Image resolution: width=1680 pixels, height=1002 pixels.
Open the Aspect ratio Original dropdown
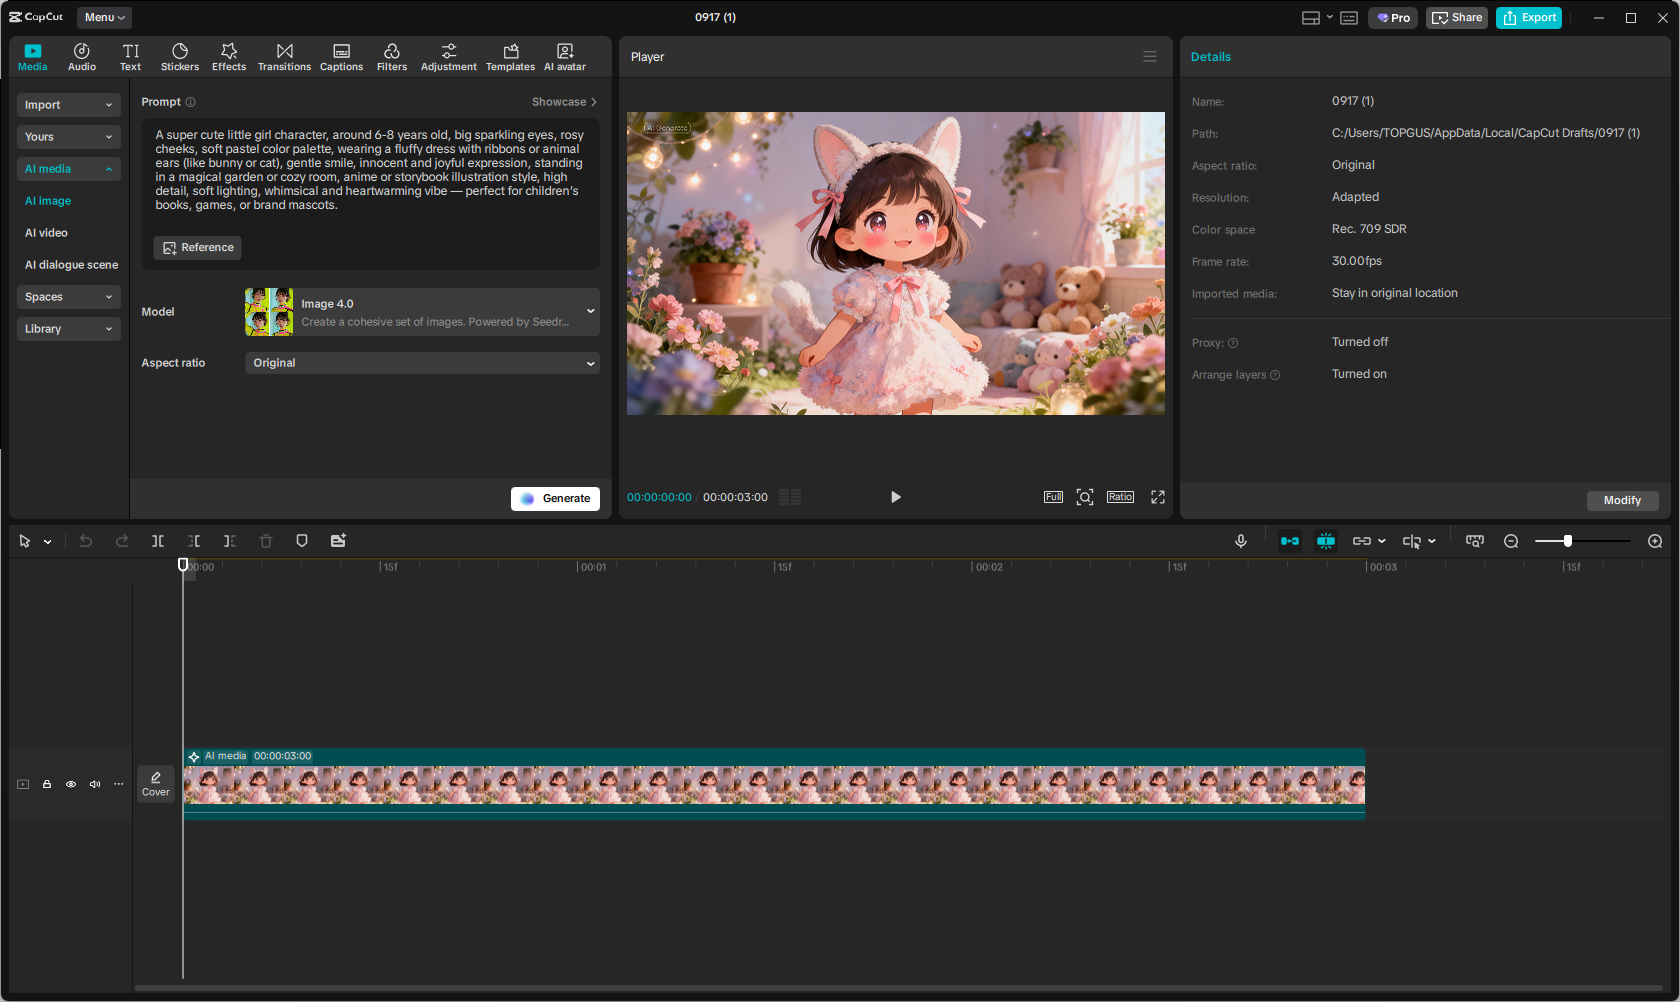pos(422,363)
